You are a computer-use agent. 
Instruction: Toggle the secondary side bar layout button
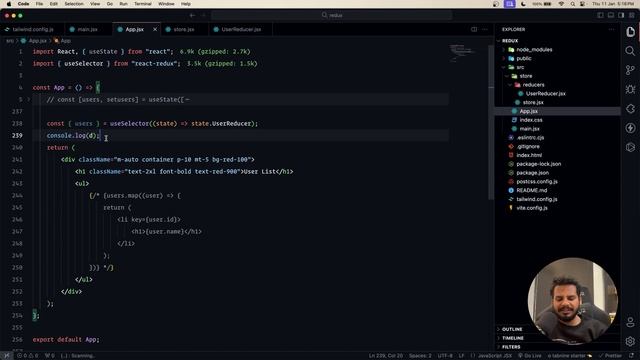[621, 15]
